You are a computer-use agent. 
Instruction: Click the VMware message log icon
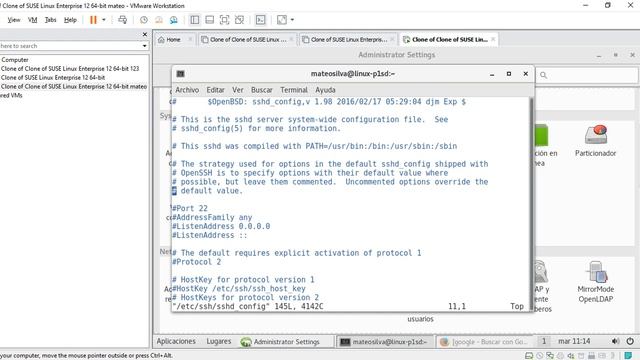pyautogui.click(x=629, y=356)
